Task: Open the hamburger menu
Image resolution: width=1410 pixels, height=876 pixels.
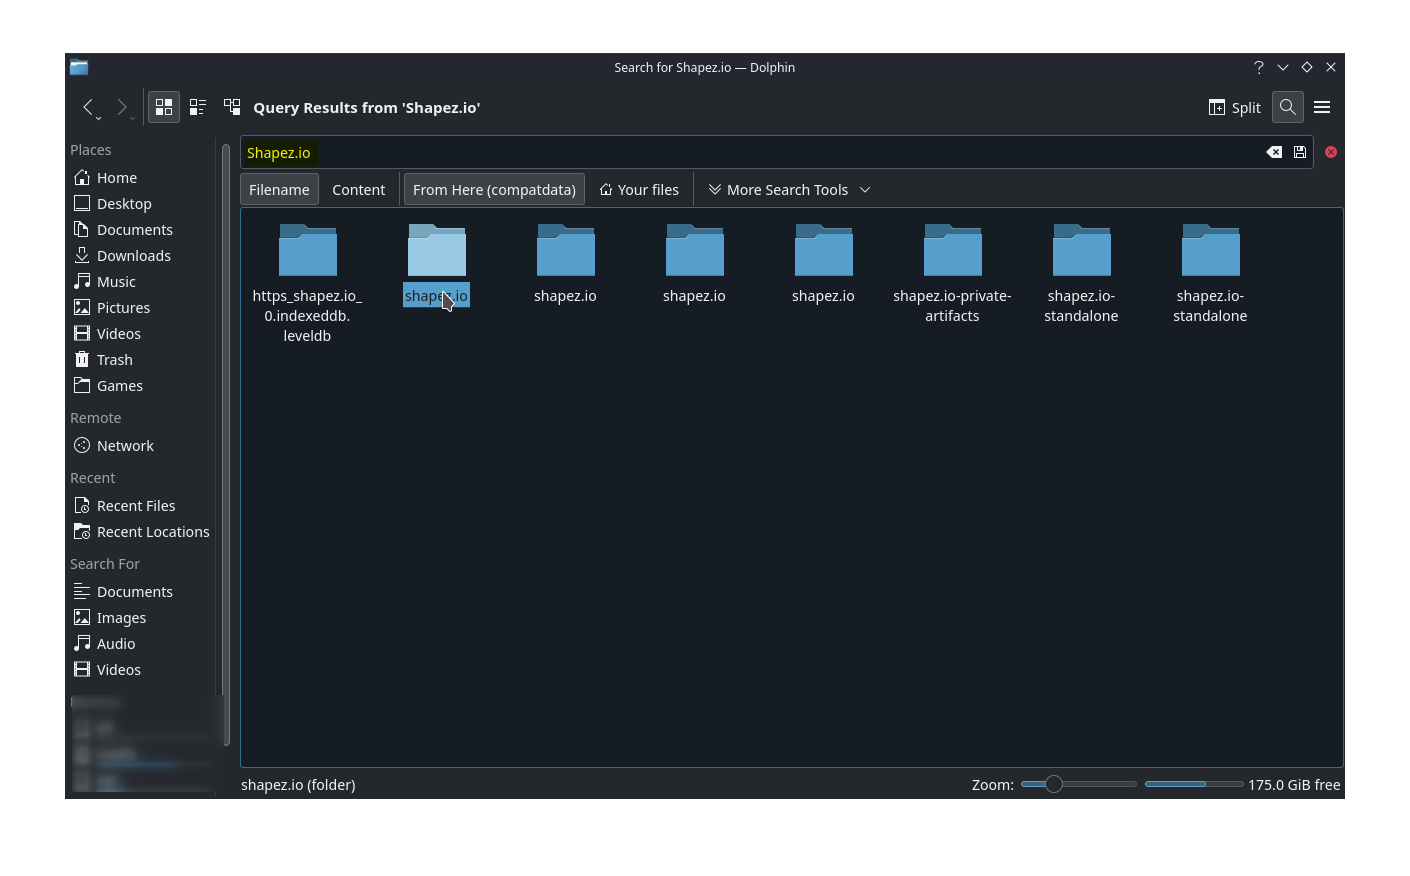Action: (x=1322, y=107)
